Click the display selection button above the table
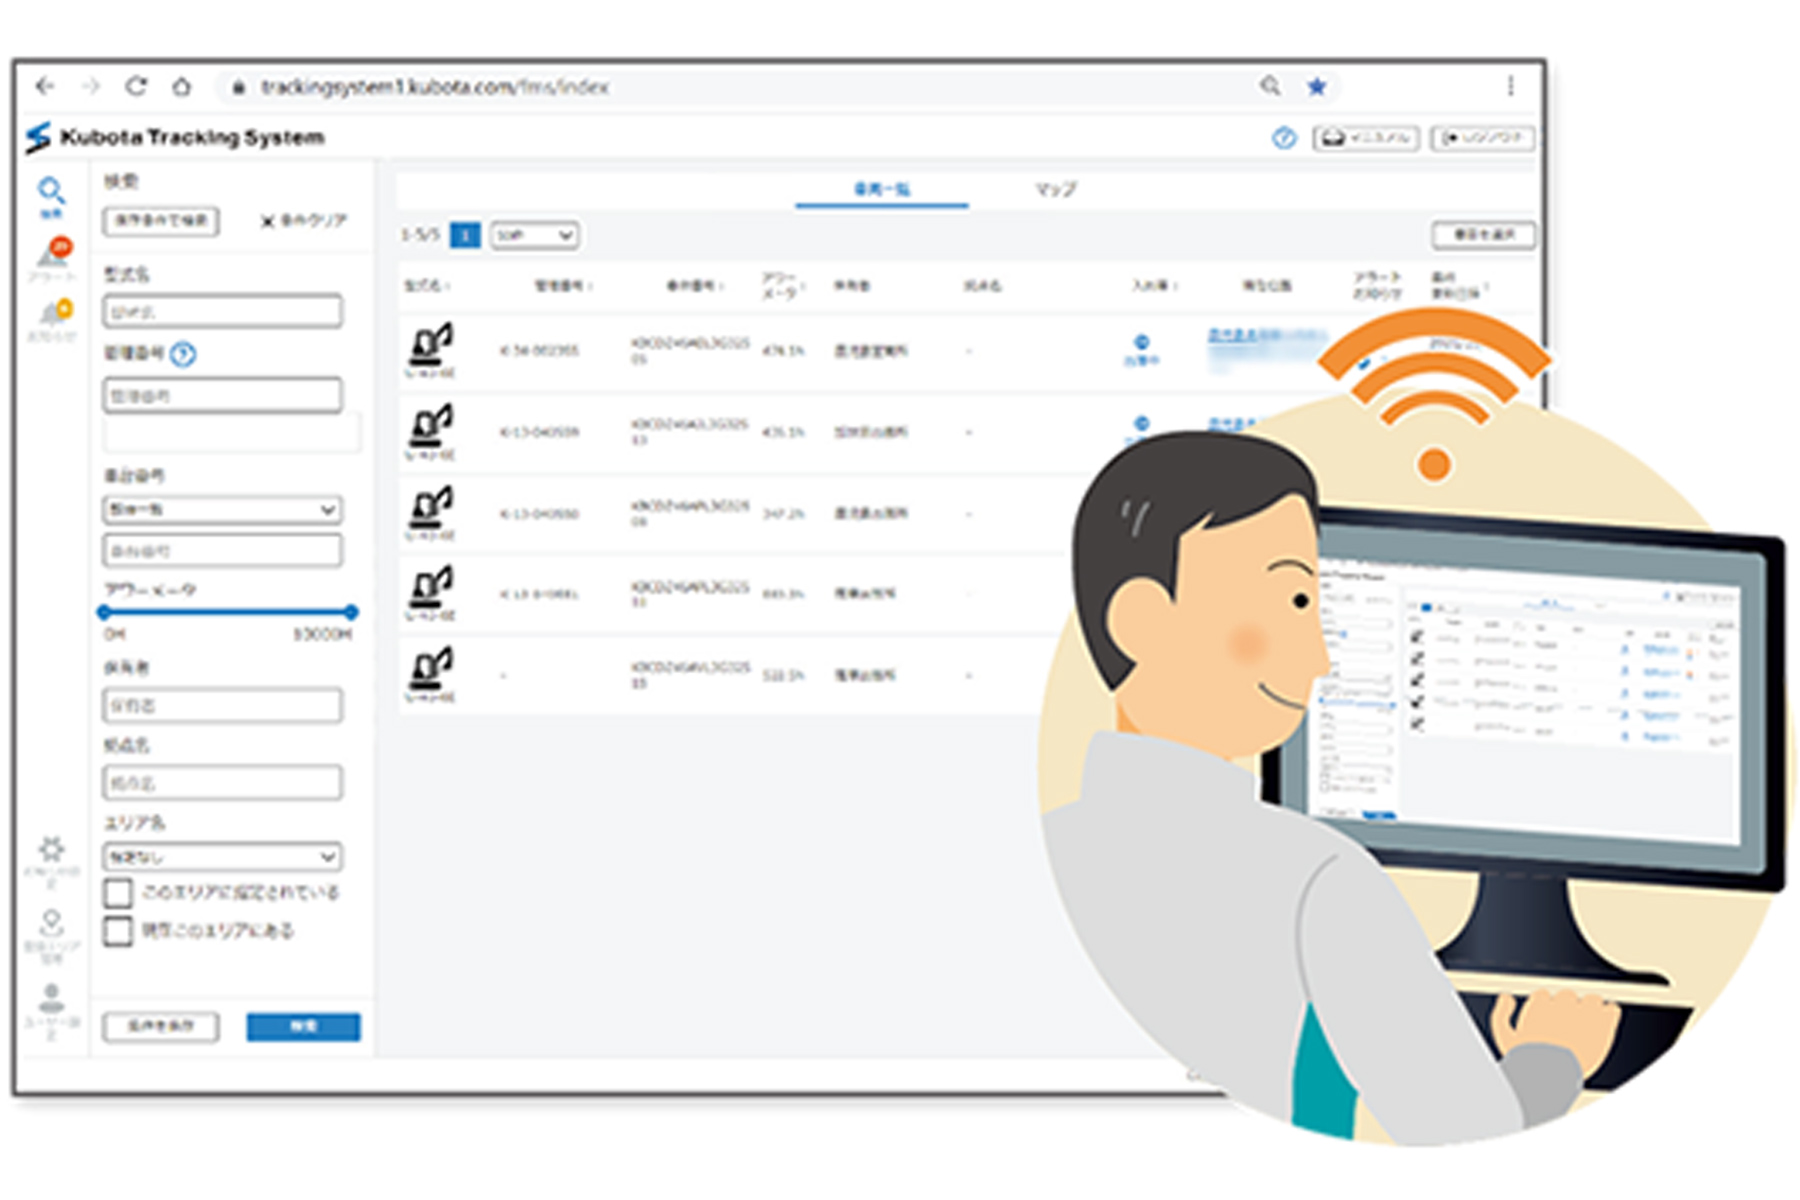Screen dimensions: 1800x1200 click(1484, 235)
